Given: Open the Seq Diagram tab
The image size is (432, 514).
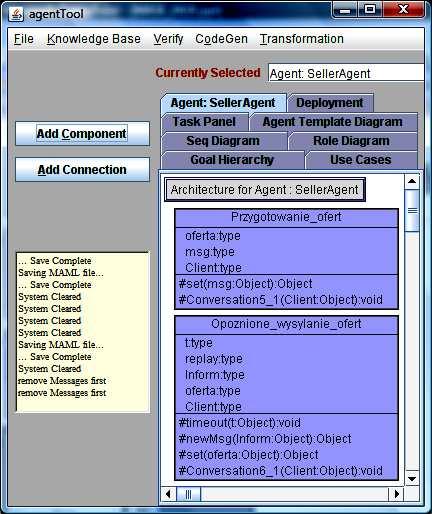Looking at the screenshot, I should [223, 141].
